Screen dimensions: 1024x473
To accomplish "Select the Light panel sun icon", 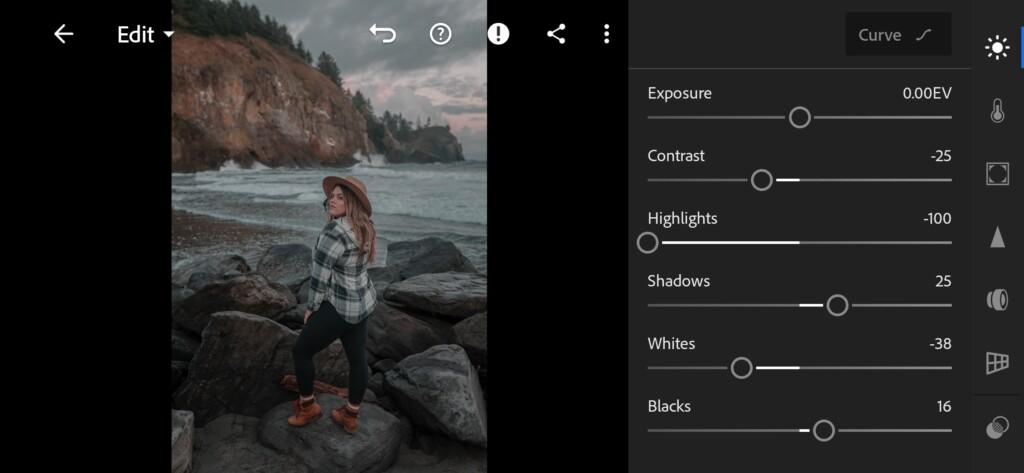I will tap(997, 48).
